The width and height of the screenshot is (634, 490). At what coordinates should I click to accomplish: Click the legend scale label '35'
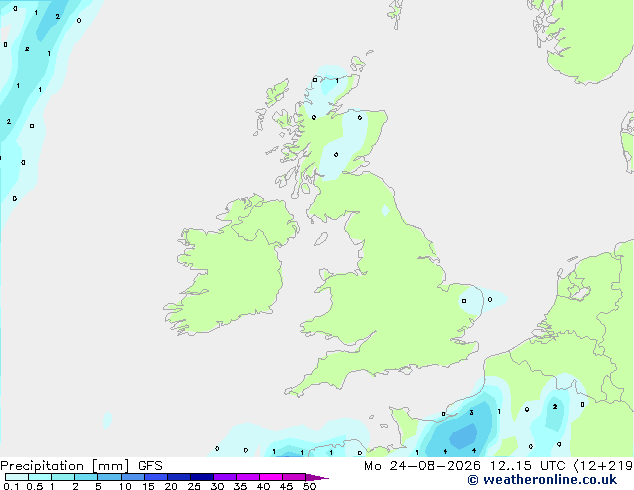pyautogui.click(x=240, y=486)
